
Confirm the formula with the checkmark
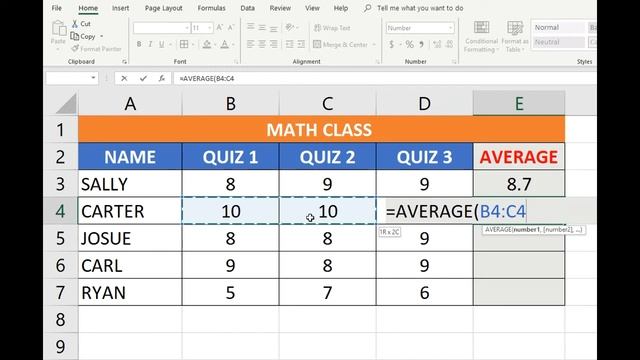coord(143,78)
